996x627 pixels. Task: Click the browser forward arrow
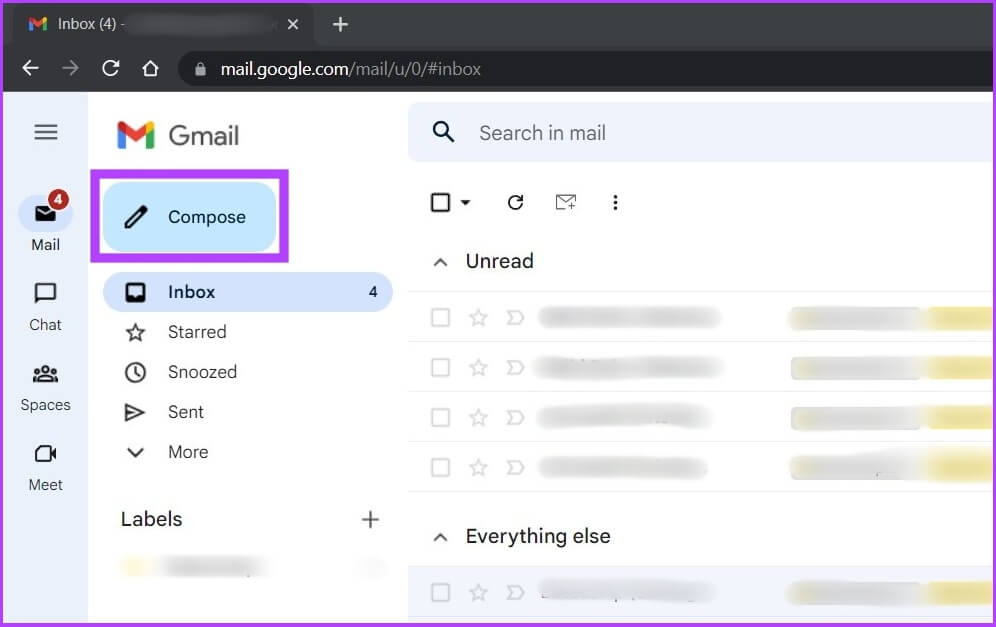(71, 68)
